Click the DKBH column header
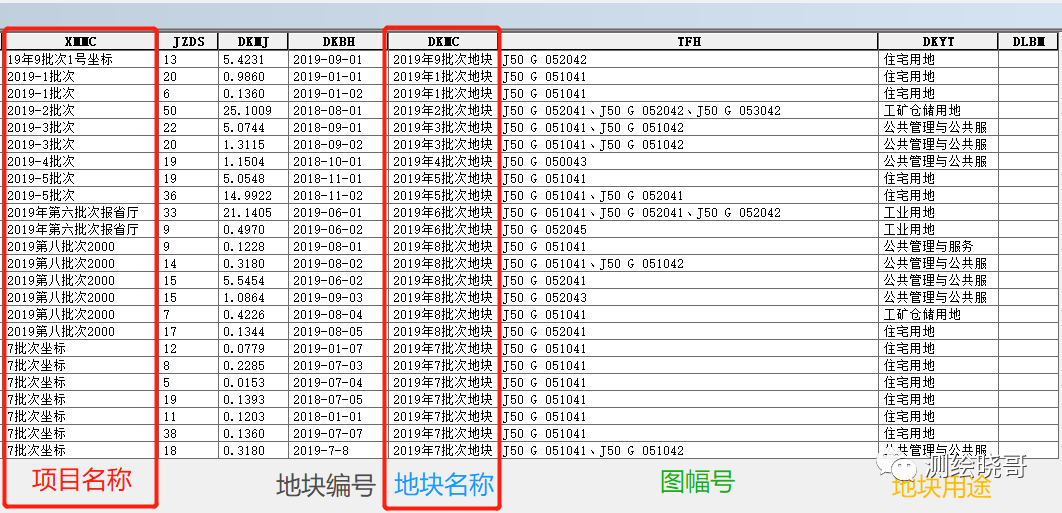The height and width of the screenshot is (513, 1062). (338, 42)
